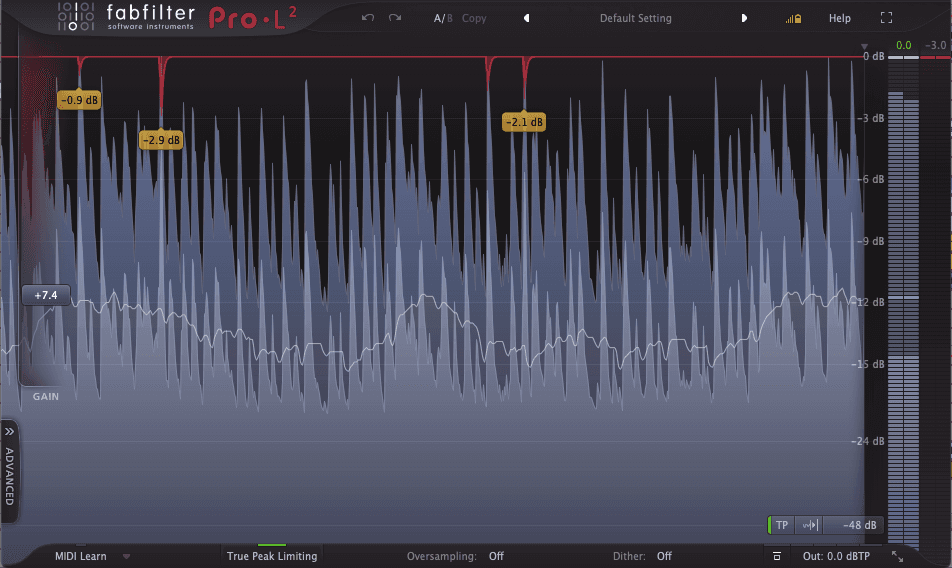Go to the previous preset arrow
This screenshot has width=952, height=568.
point(526,18)
